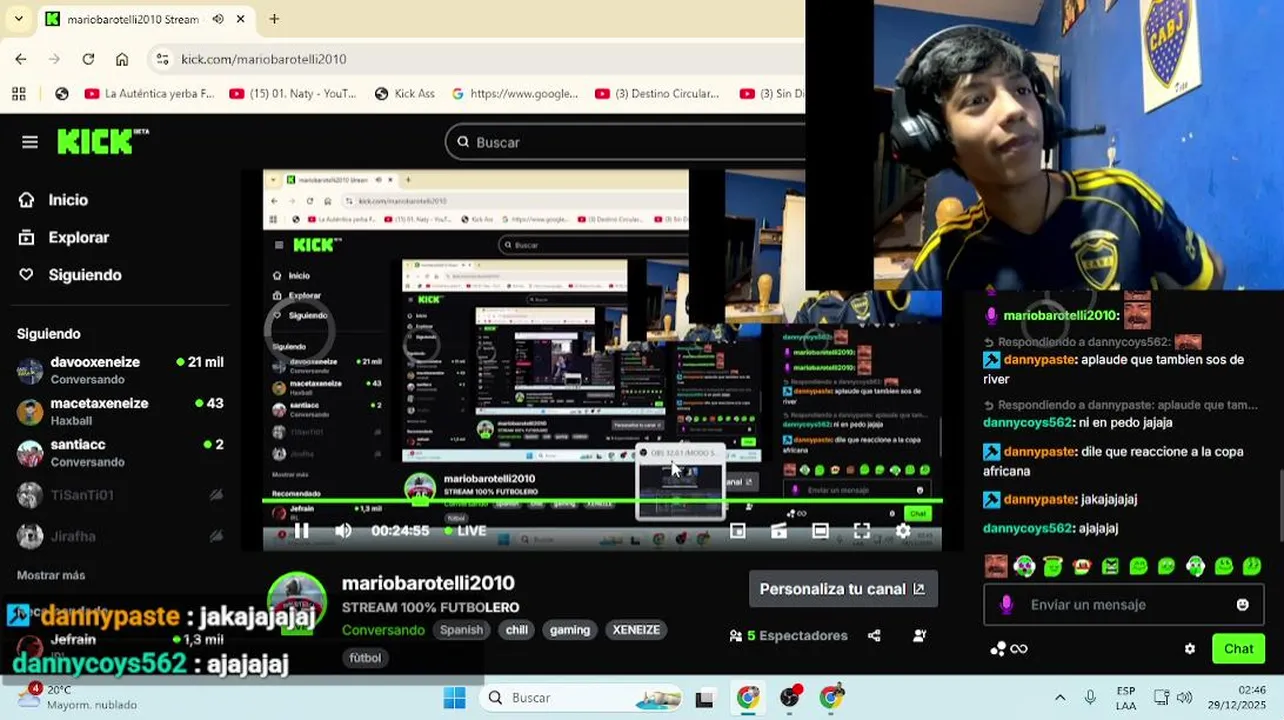Open the OBS icon on taskbar
1284x720 pixels.
click(790, 697)
